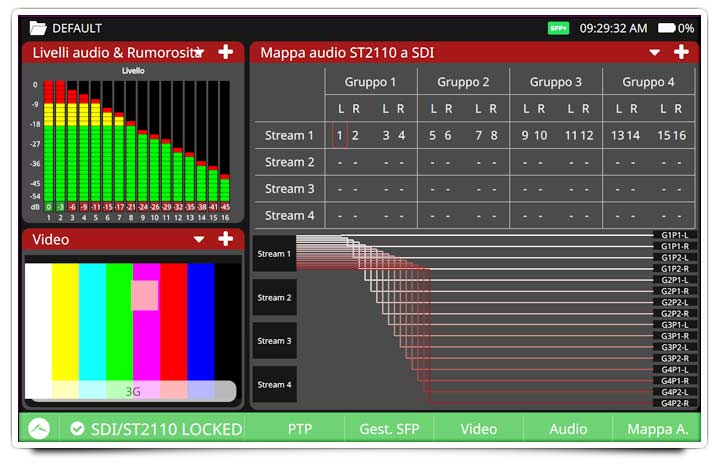Select Stream 1 channel 10 cell
Screen dimensions: 720x466
(540, 135)
